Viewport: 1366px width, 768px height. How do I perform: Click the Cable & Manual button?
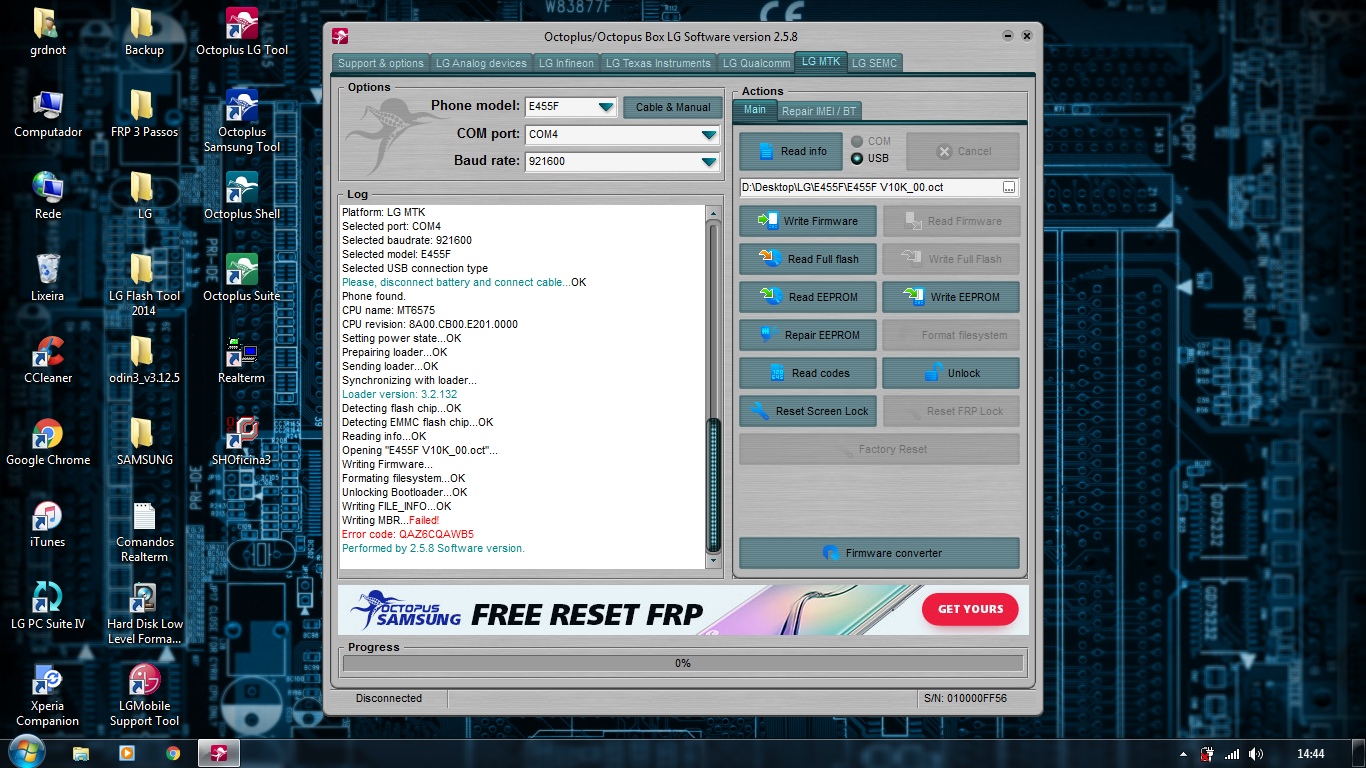click(x=673, y=107)
